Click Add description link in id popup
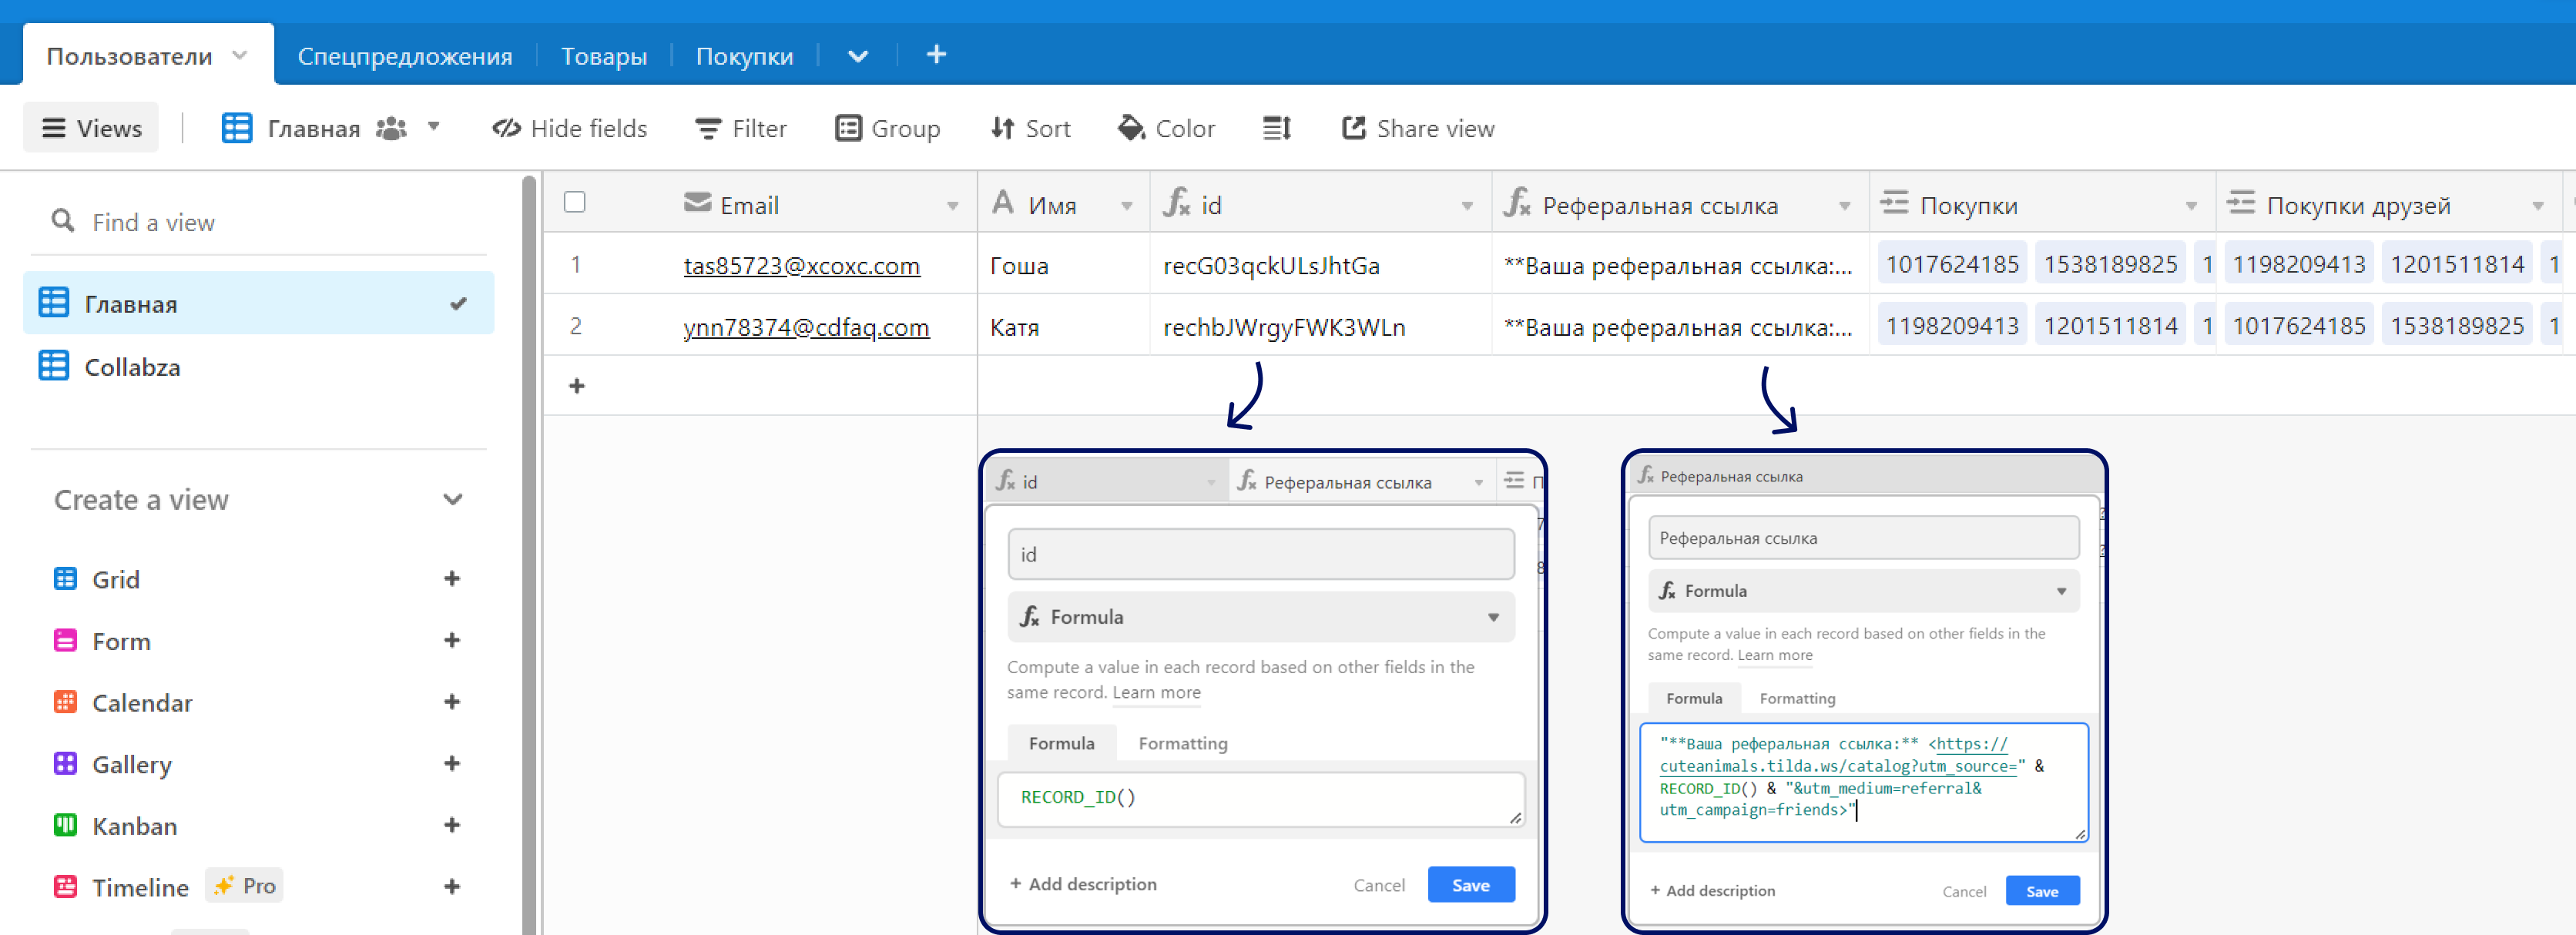The height and width of the screenshot is (935, 2576). coord(1085,884)
